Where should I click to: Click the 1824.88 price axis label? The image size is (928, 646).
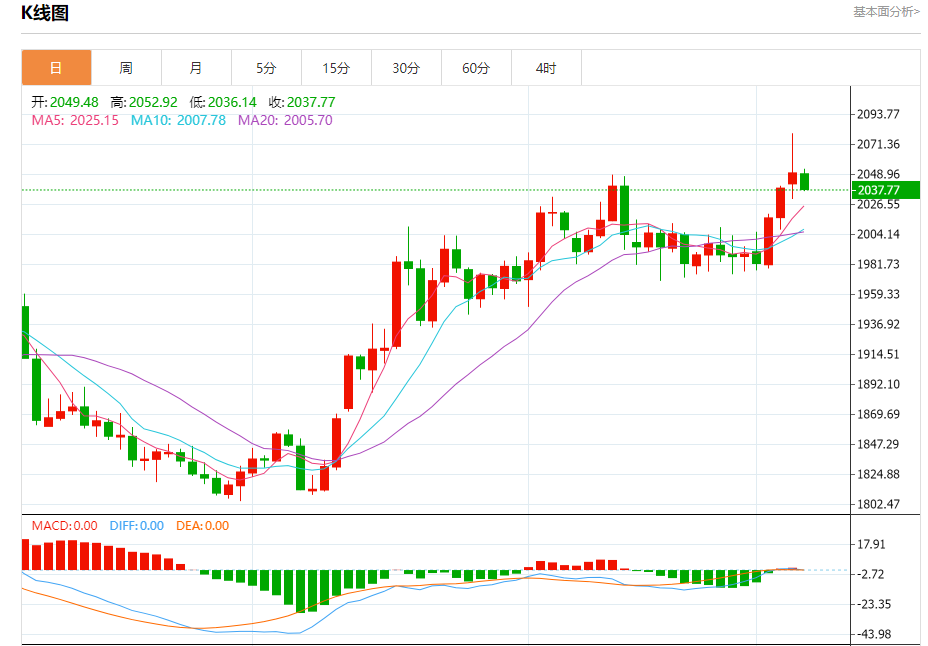click(x=878, y=474)
